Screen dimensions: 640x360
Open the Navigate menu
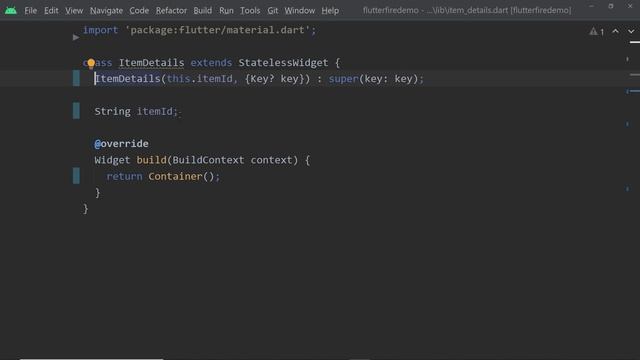(x=106, y=10)
